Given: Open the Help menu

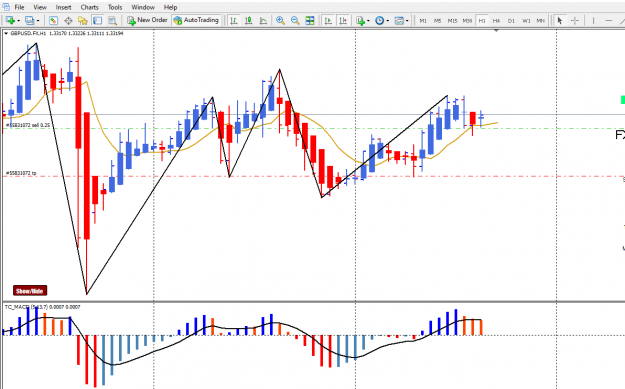Looking at the screenshot, I should (x=171, y=7).
